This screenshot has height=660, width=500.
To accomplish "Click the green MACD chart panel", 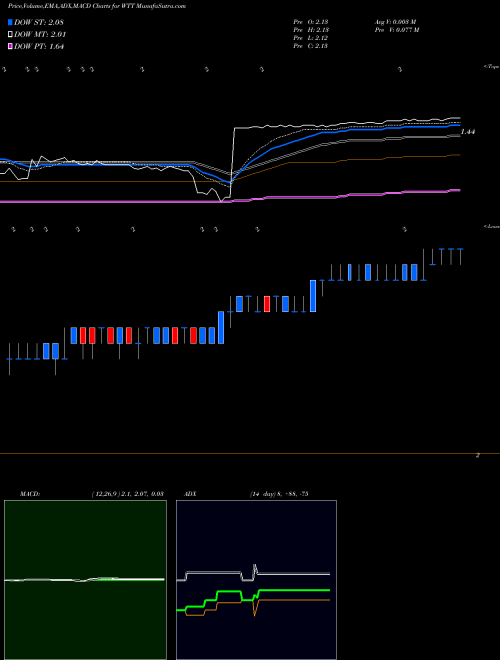I will click(x=85, y=580).
